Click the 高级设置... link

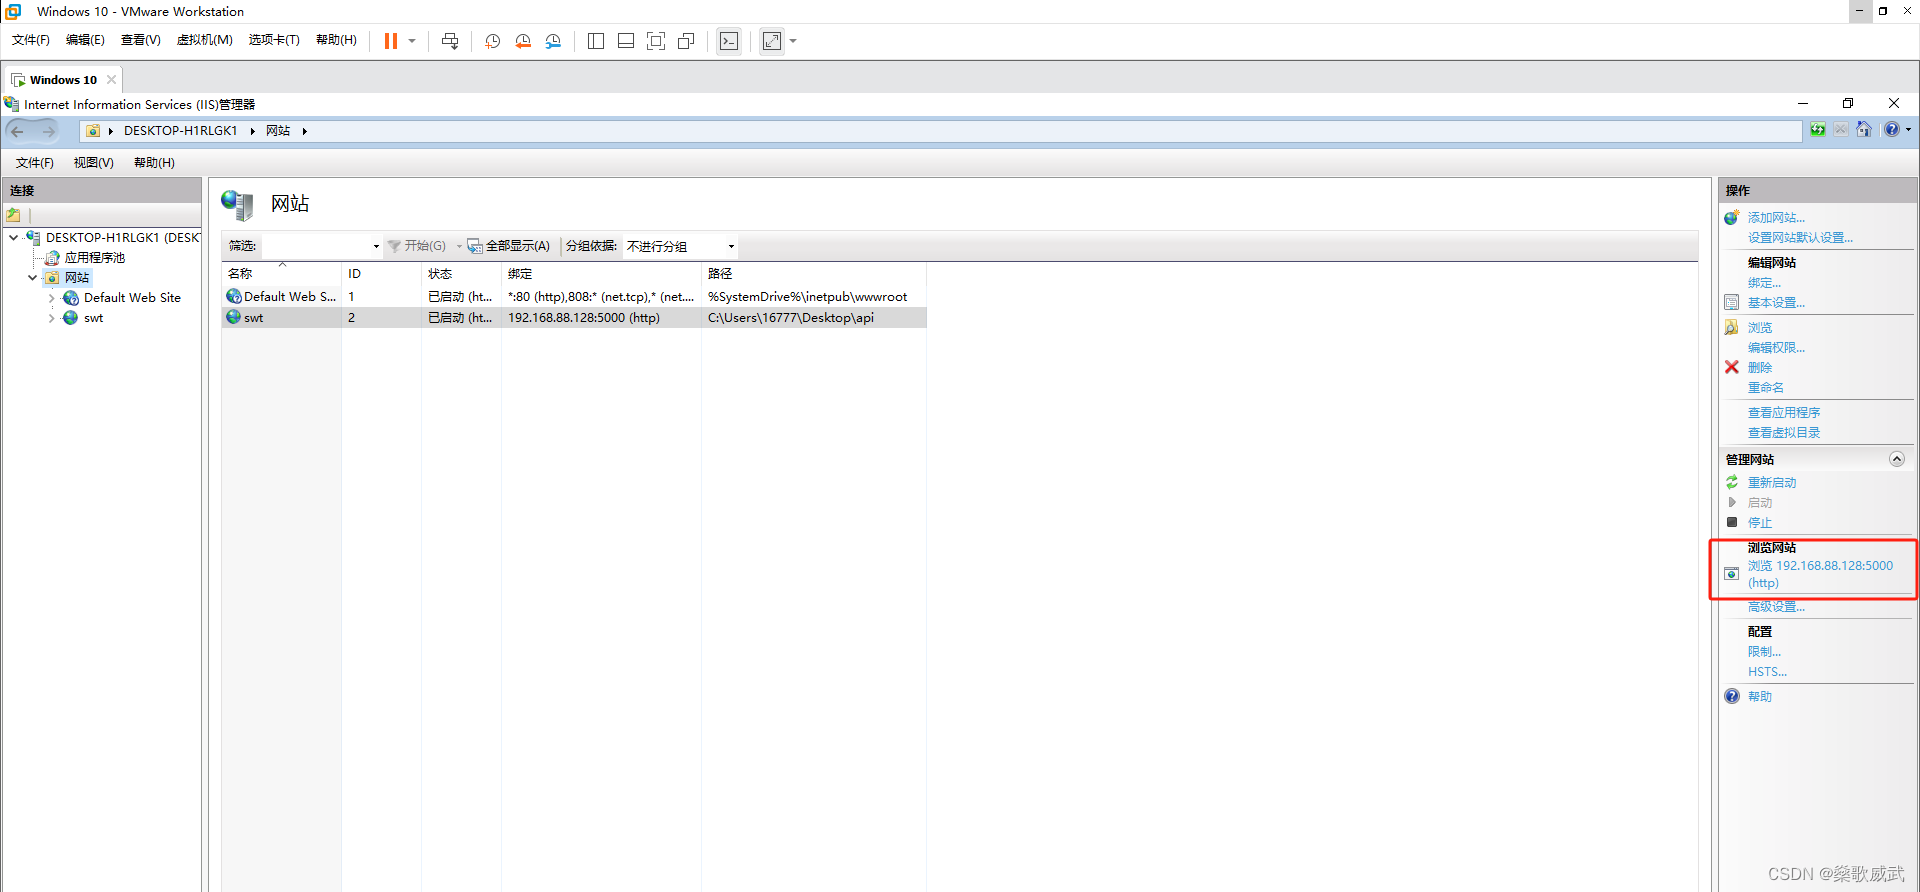pos(1776,607)
